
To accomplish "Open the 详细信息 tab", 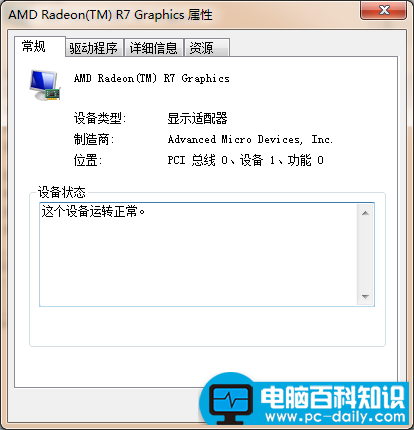I will tap(154, 48).
